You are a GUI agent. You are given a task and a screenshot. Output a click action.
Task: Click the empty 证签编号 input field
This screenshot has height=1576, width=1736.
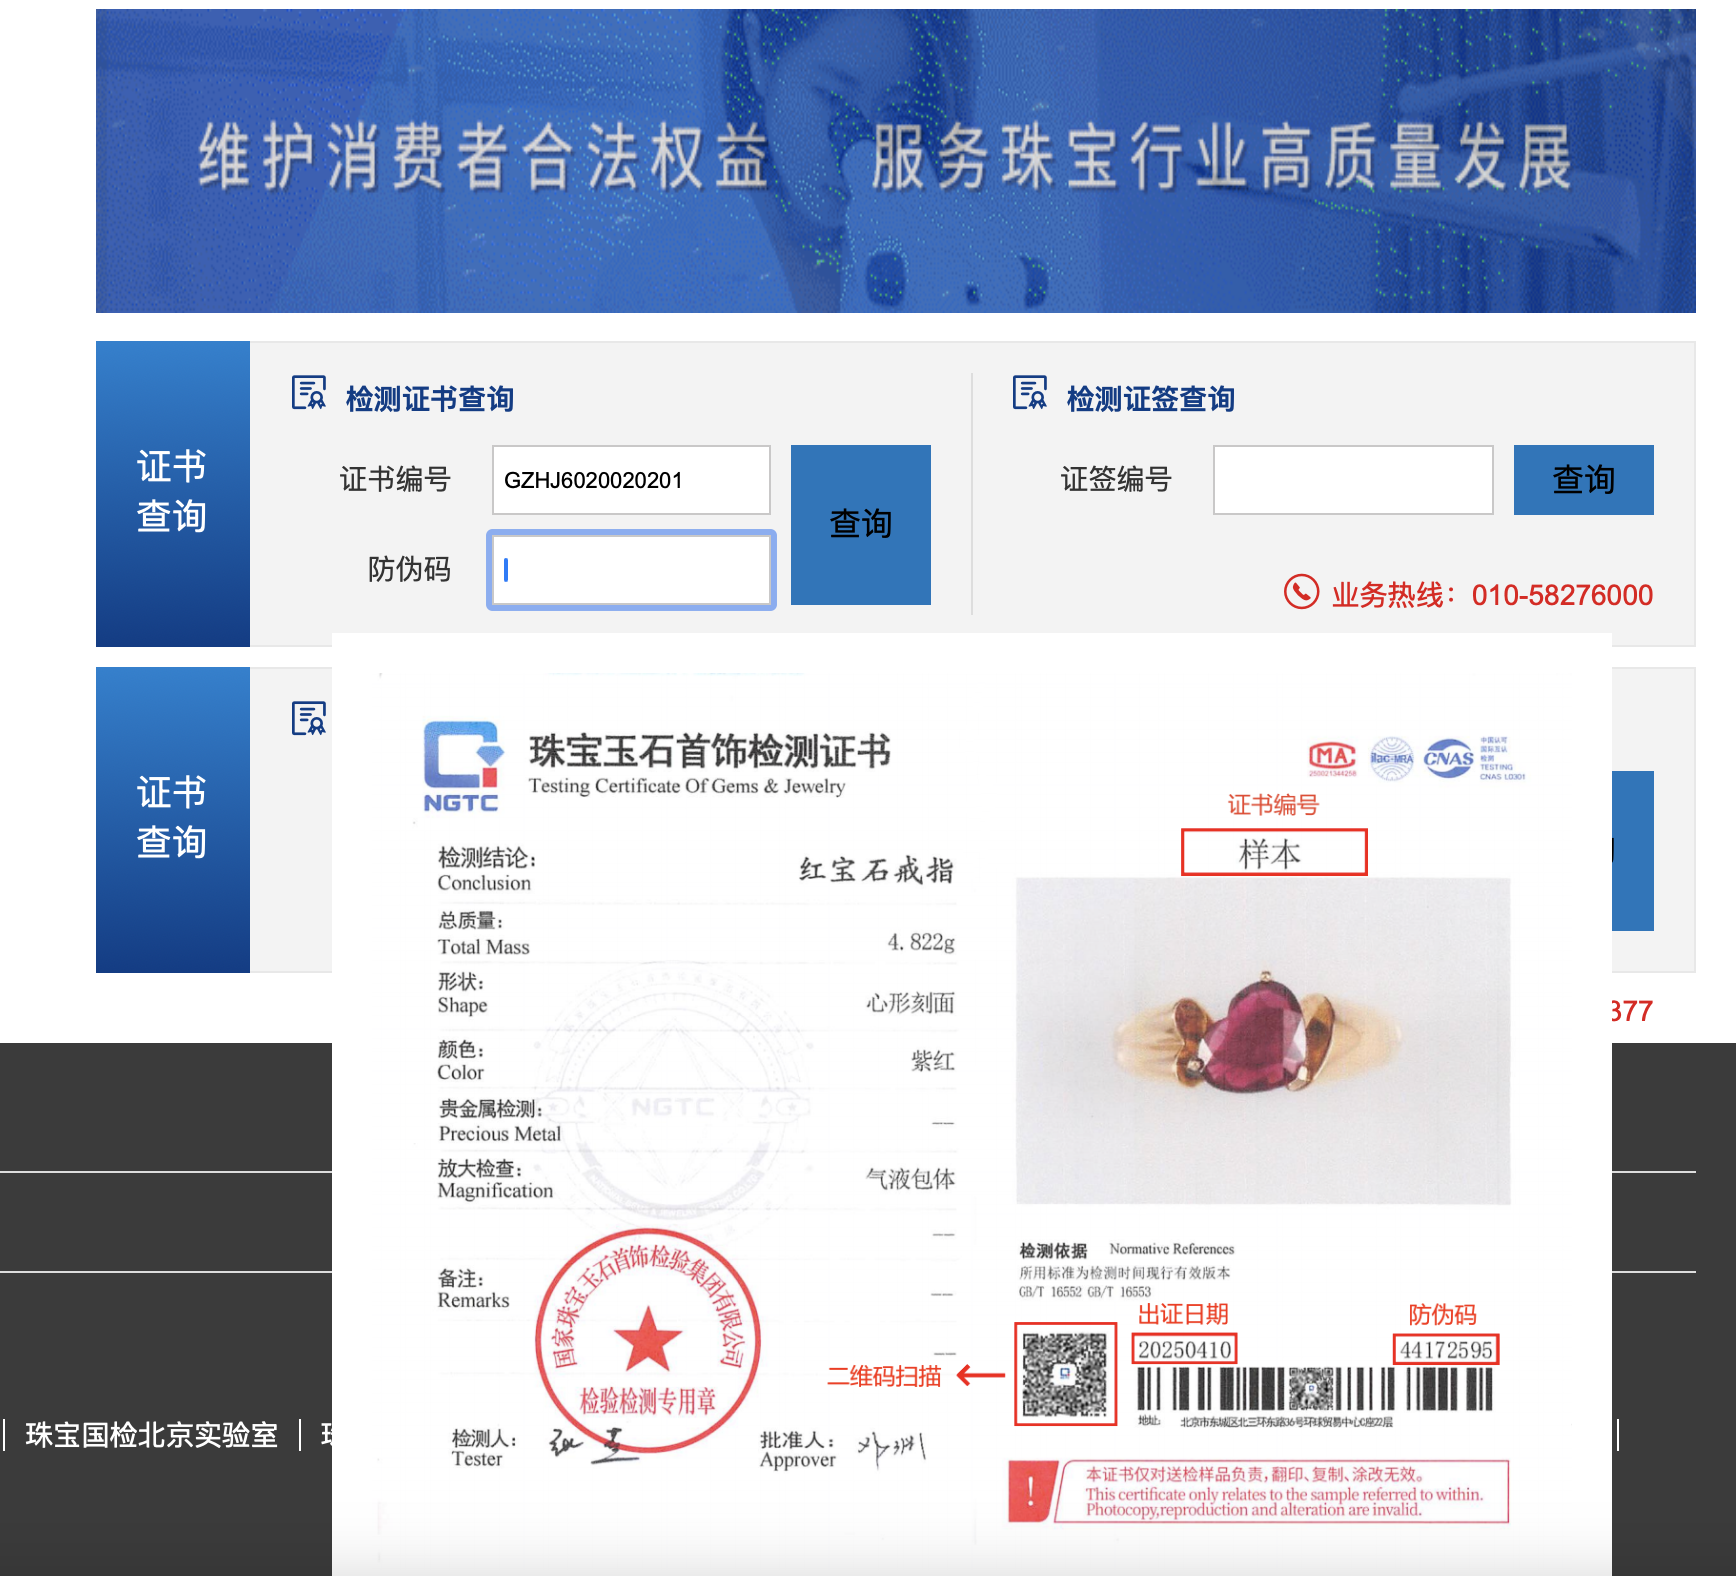click(1352, 480)
